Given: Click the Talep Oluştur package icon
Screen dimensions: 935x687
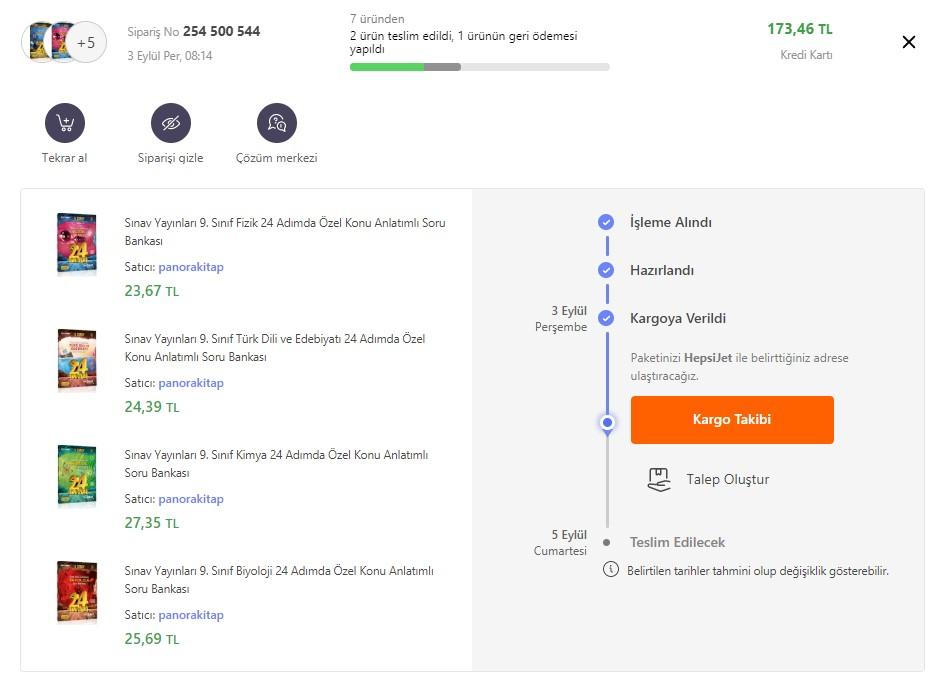Looking at the screenshot, I should point(658,480).
